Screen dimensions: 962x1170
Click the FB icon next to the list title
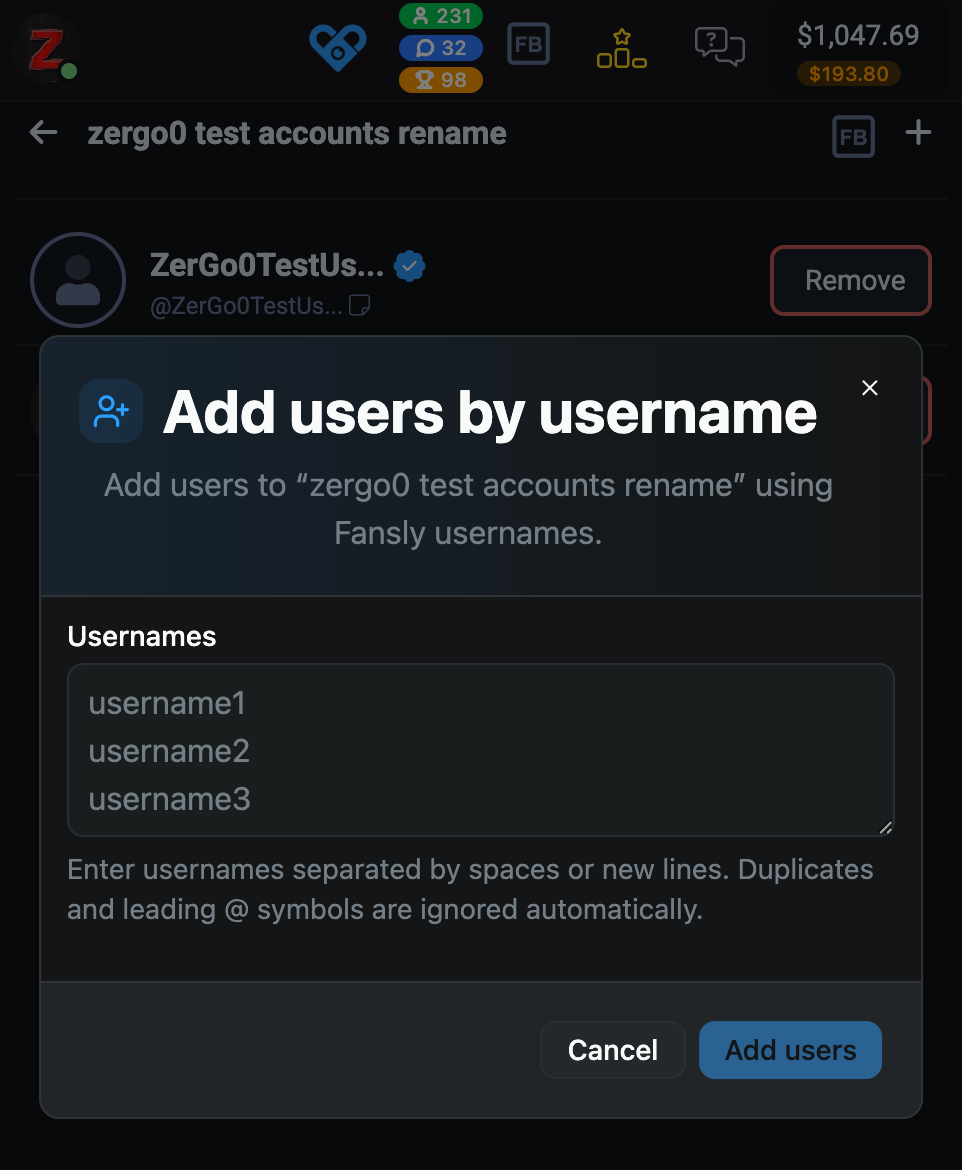coord(853,136)
